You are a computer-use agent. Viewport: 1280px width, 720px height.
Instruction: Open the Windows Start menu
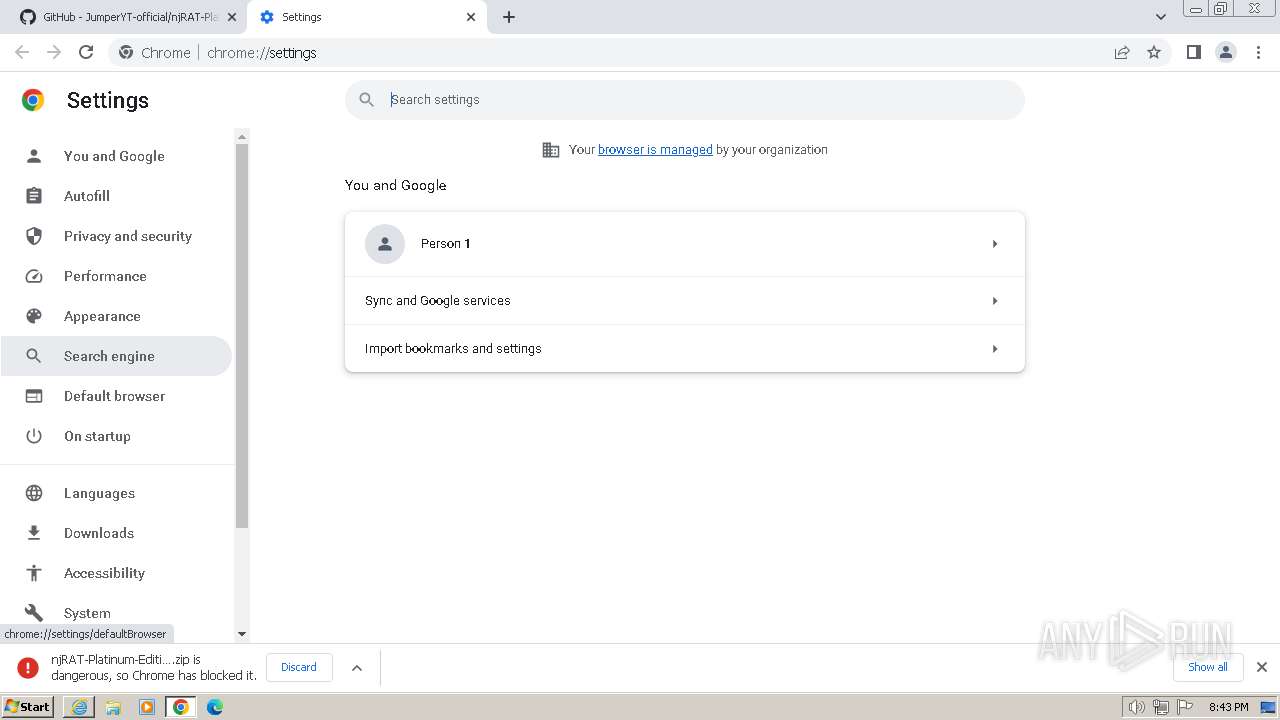click(x=28, y=707)
